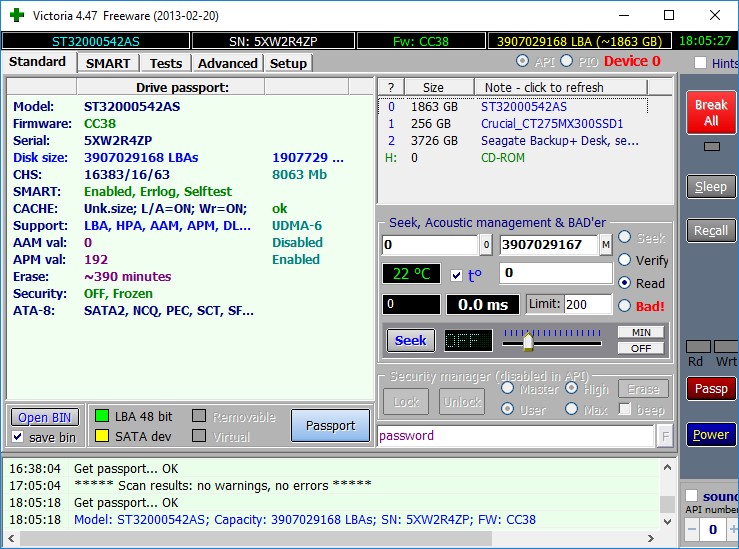The height and width of the screenshot is (549, 739).
Task: Click the Break All button
Action: [x=711, y=112]
